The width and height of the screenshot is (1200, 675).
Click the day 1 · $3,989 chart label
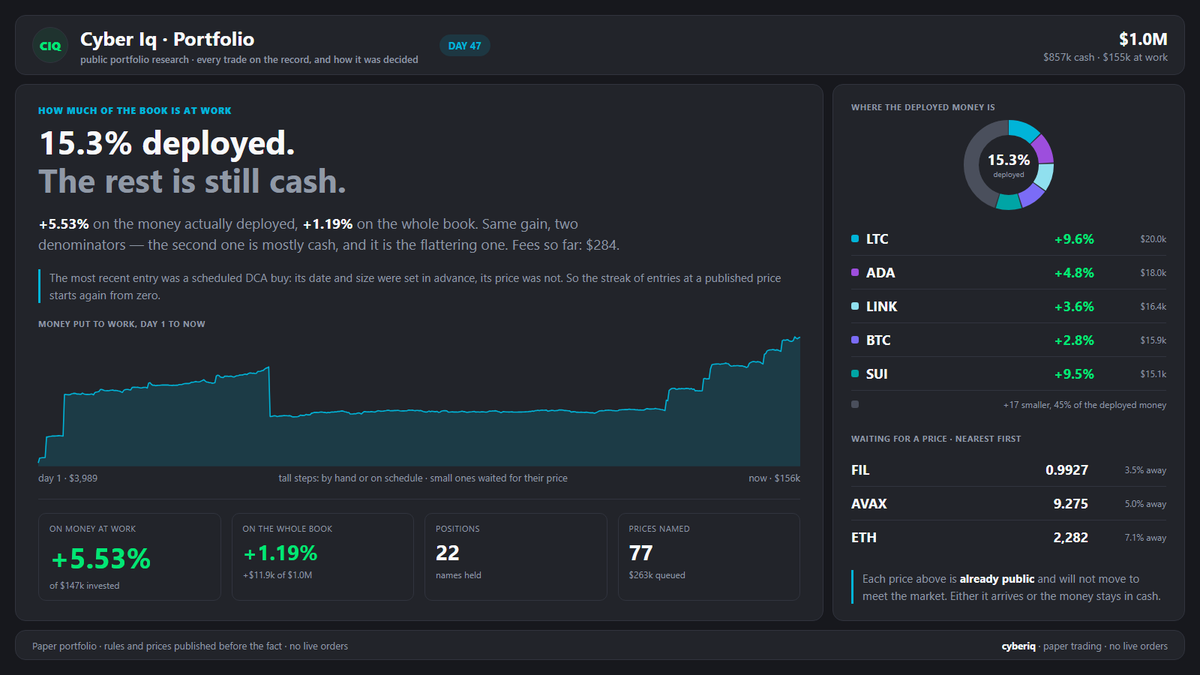[68, 478]
